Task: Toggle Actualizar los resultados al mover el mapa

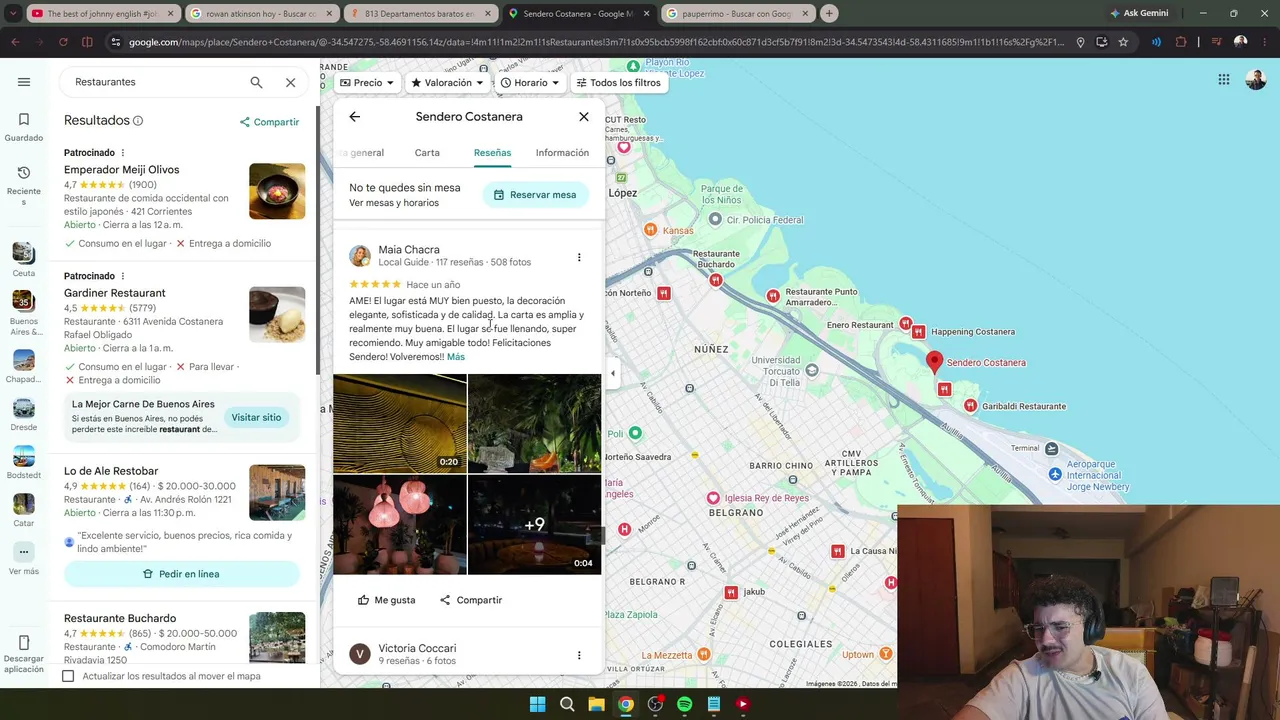Action: click(68, 676)
